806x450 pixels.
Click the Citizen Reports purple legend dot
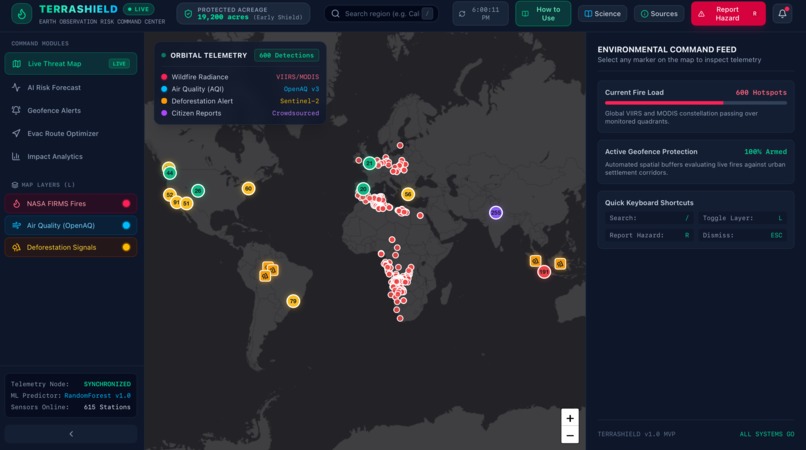click(164, 113)
